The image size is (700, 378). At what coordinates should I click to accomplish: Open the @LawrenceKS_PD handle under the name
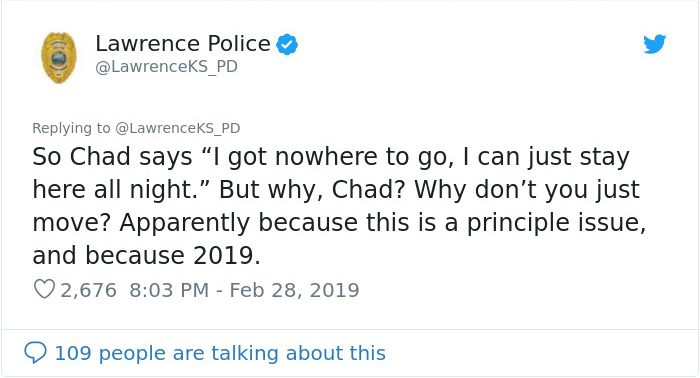click(x=167, y=66)
